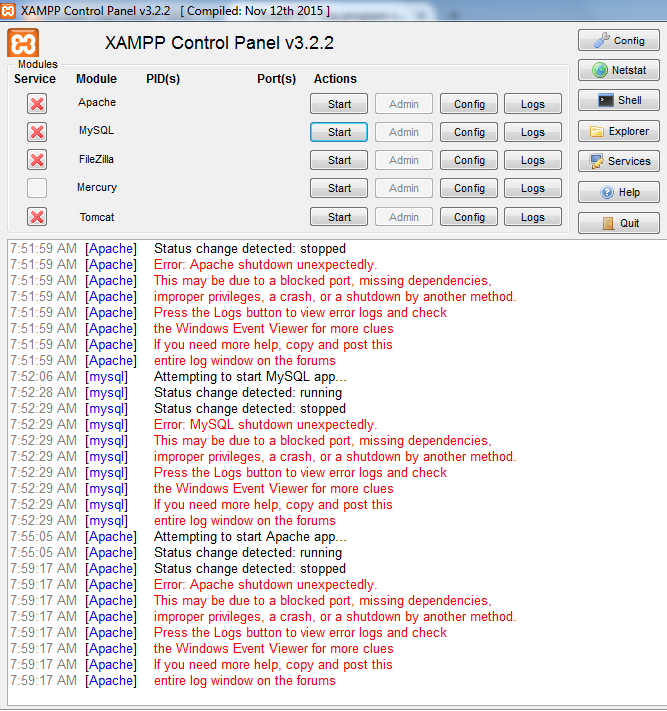Click the XAMPP logo icon in the panel

(x=23, y=43)
